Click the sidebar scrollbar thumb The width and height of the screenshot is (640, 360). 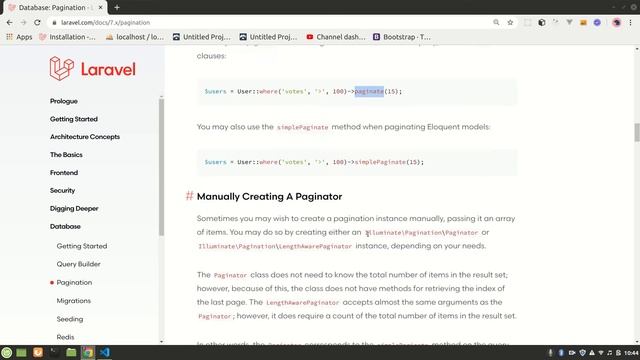click(x=161, y=167)
